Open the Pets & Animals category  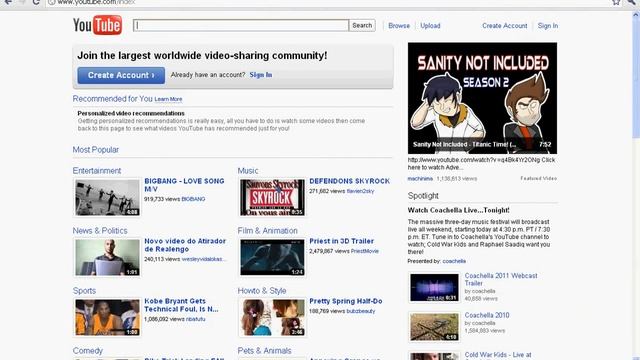click(x=264, y=351)
